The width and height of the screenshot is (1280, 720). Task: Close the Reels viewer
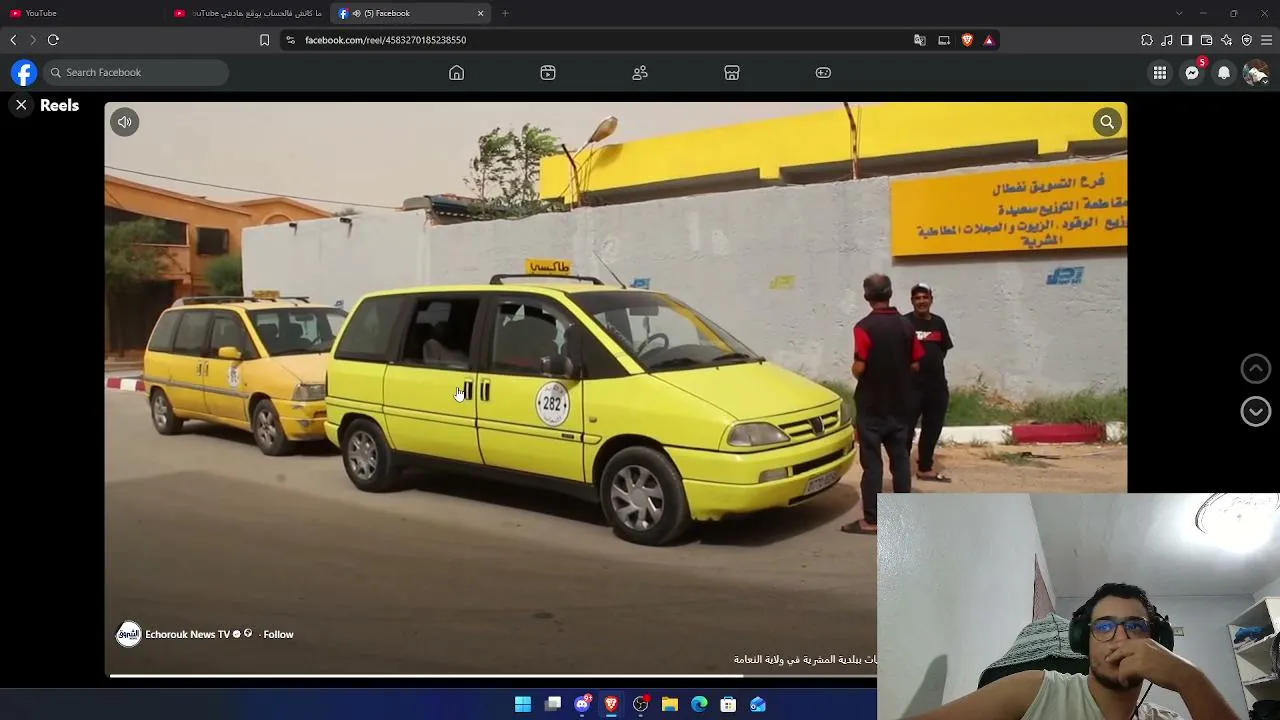tap(21, 105)
